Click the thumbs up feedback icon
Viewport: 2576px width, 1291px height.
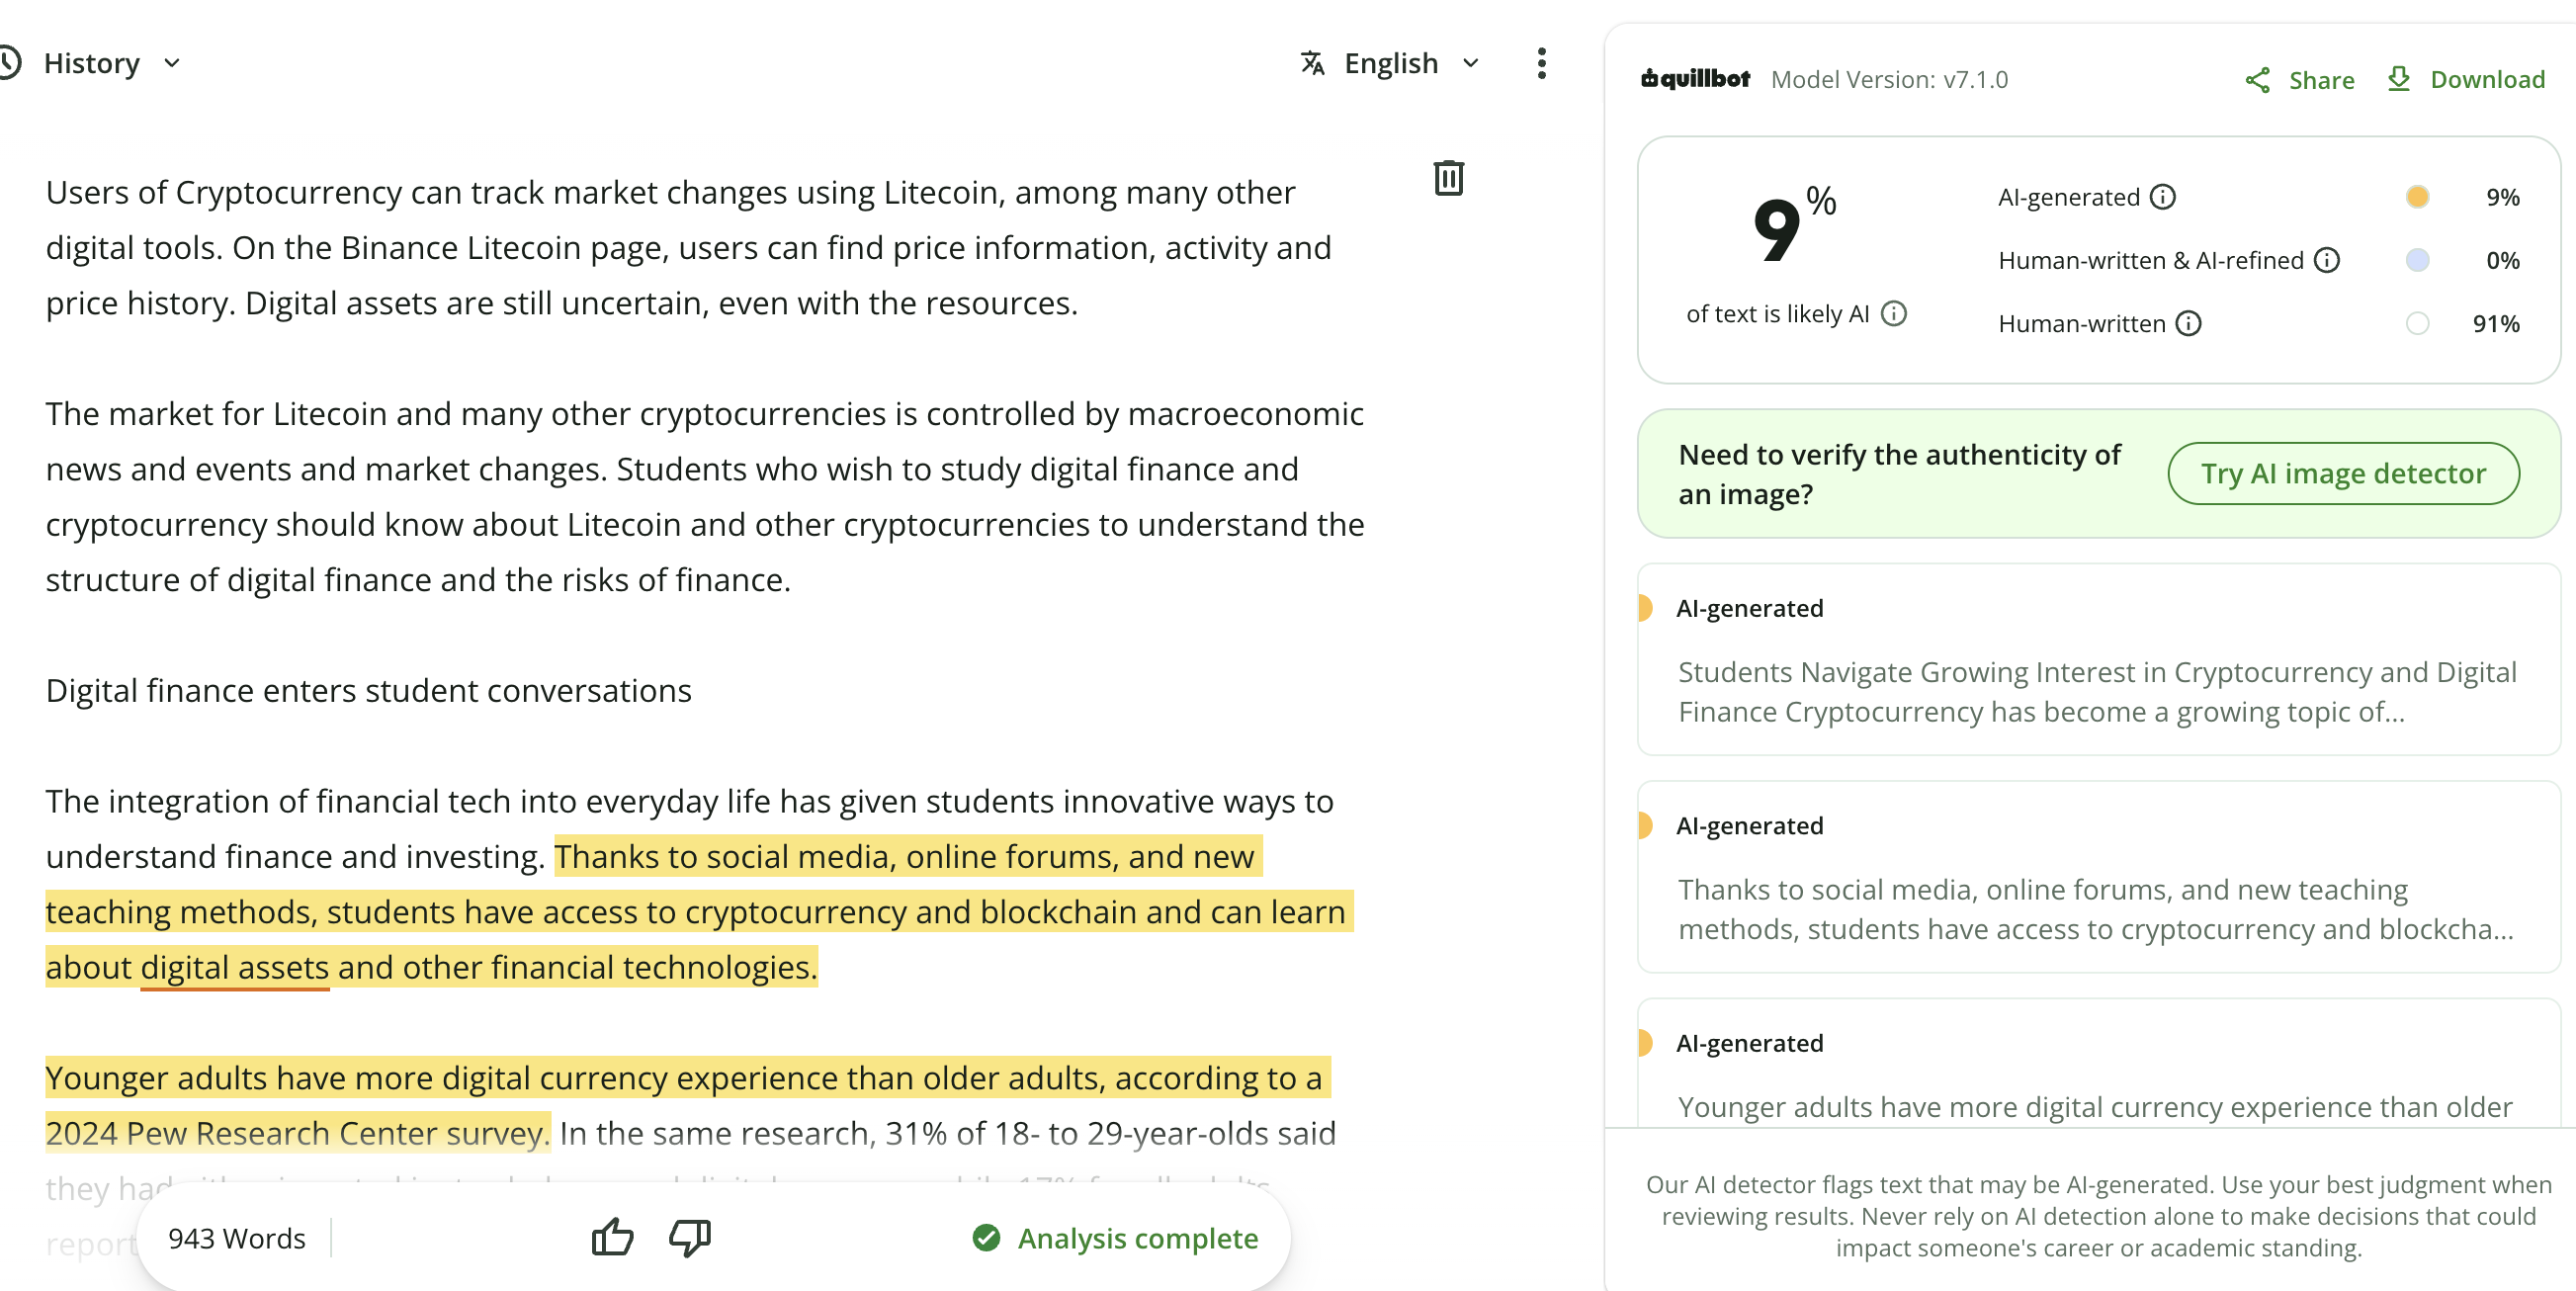(x=612, y=1237)
